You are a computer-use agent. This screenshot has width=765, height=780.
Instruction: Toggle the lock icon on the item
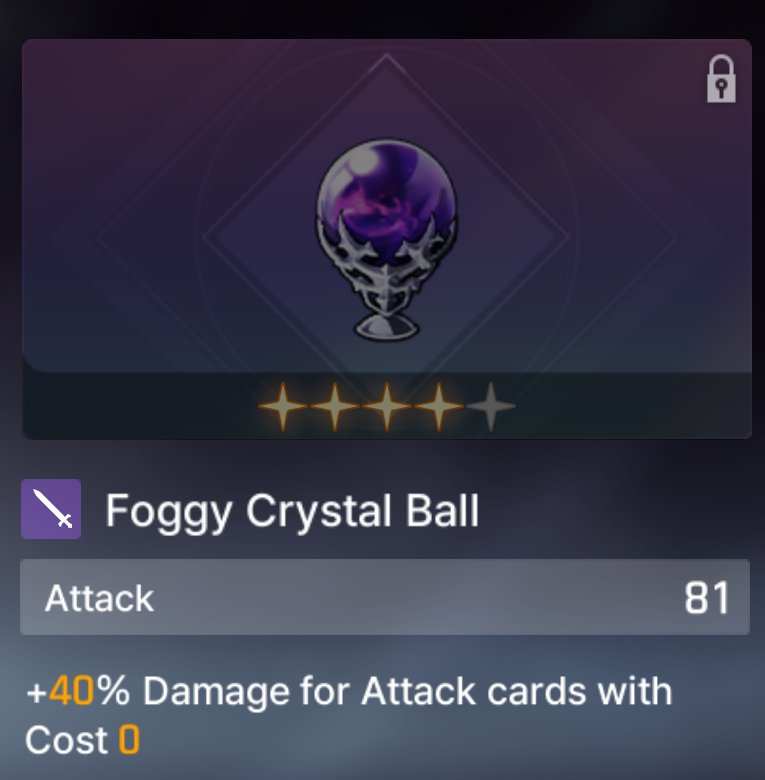click(721, 79)
